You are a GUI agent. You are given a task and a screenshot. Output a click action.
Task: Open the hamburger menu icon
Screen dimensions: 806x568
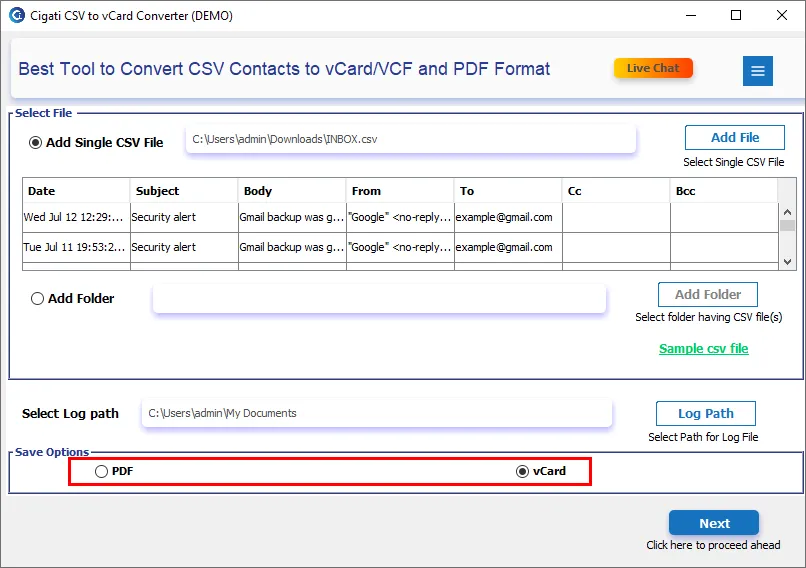[757, 71]
